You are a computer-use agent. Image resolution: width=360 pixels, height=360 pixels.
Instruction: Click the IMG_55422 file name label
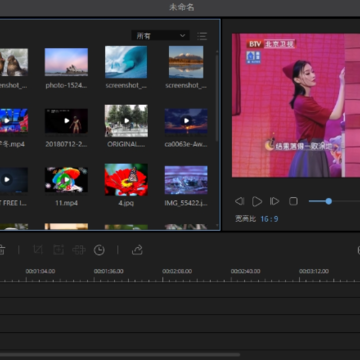pyautogui.click(x=186, y=203)
